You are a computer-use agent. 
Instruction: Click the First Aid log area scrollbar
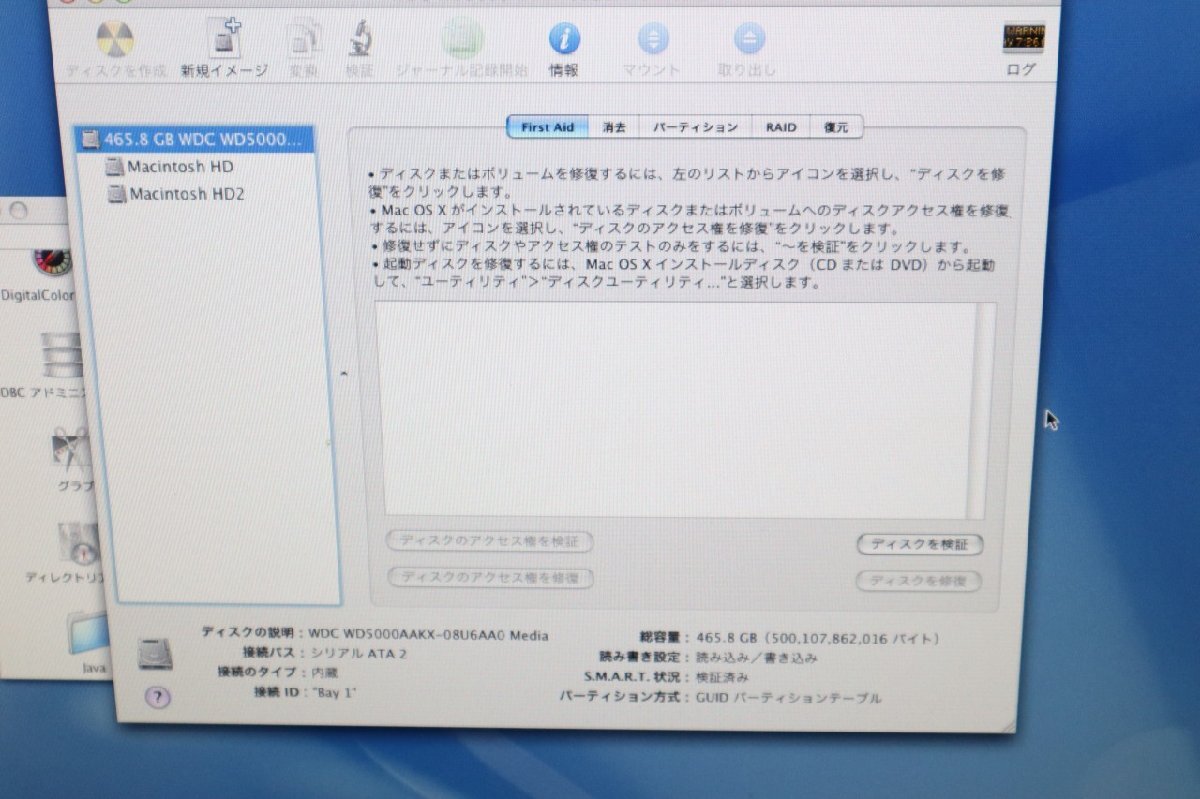coord(981,410)
